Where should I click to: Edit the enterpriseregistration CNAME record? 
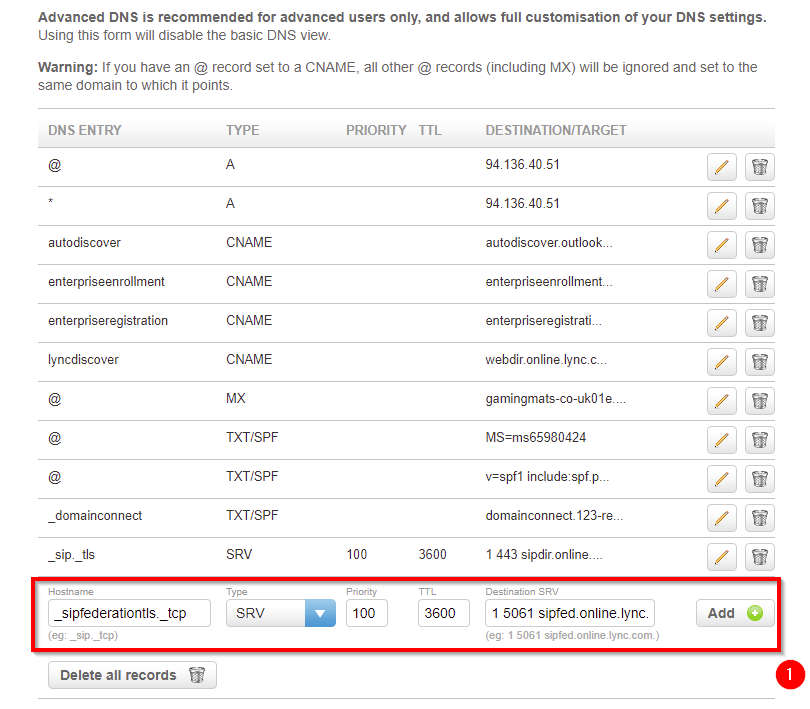click(721, 323)
